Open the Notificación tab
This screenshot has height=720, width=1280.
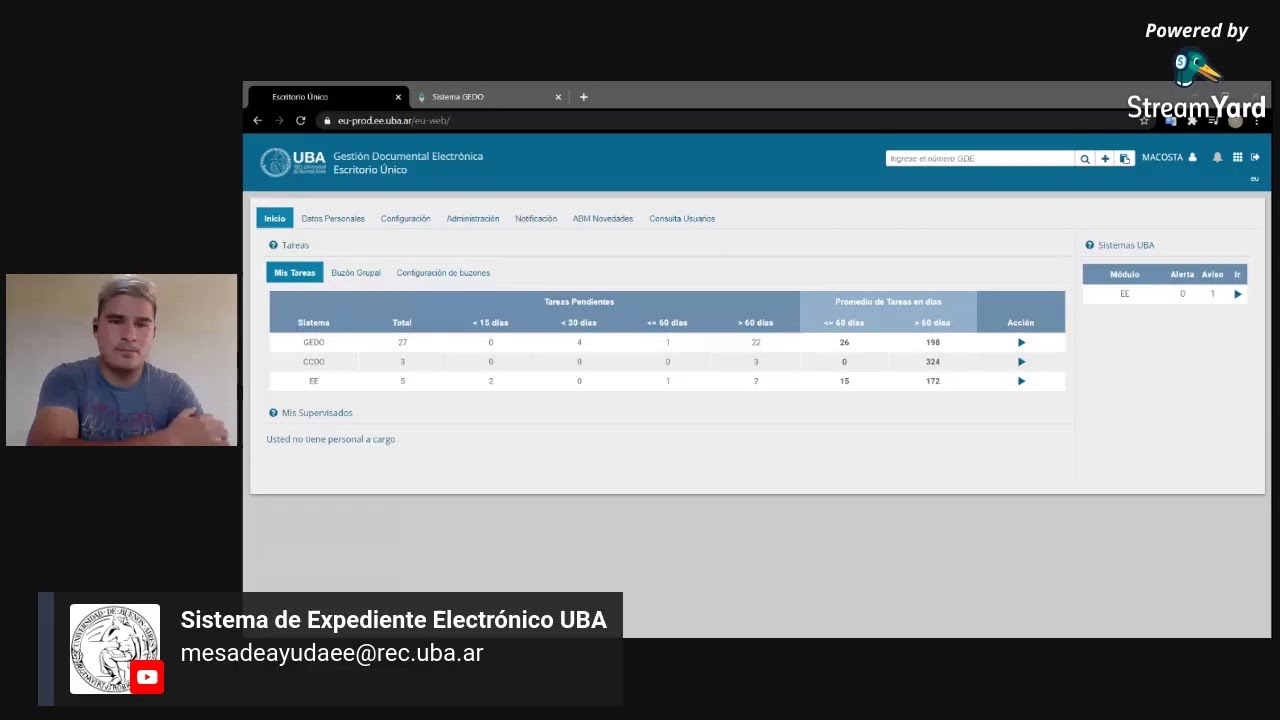coord(536,218)
